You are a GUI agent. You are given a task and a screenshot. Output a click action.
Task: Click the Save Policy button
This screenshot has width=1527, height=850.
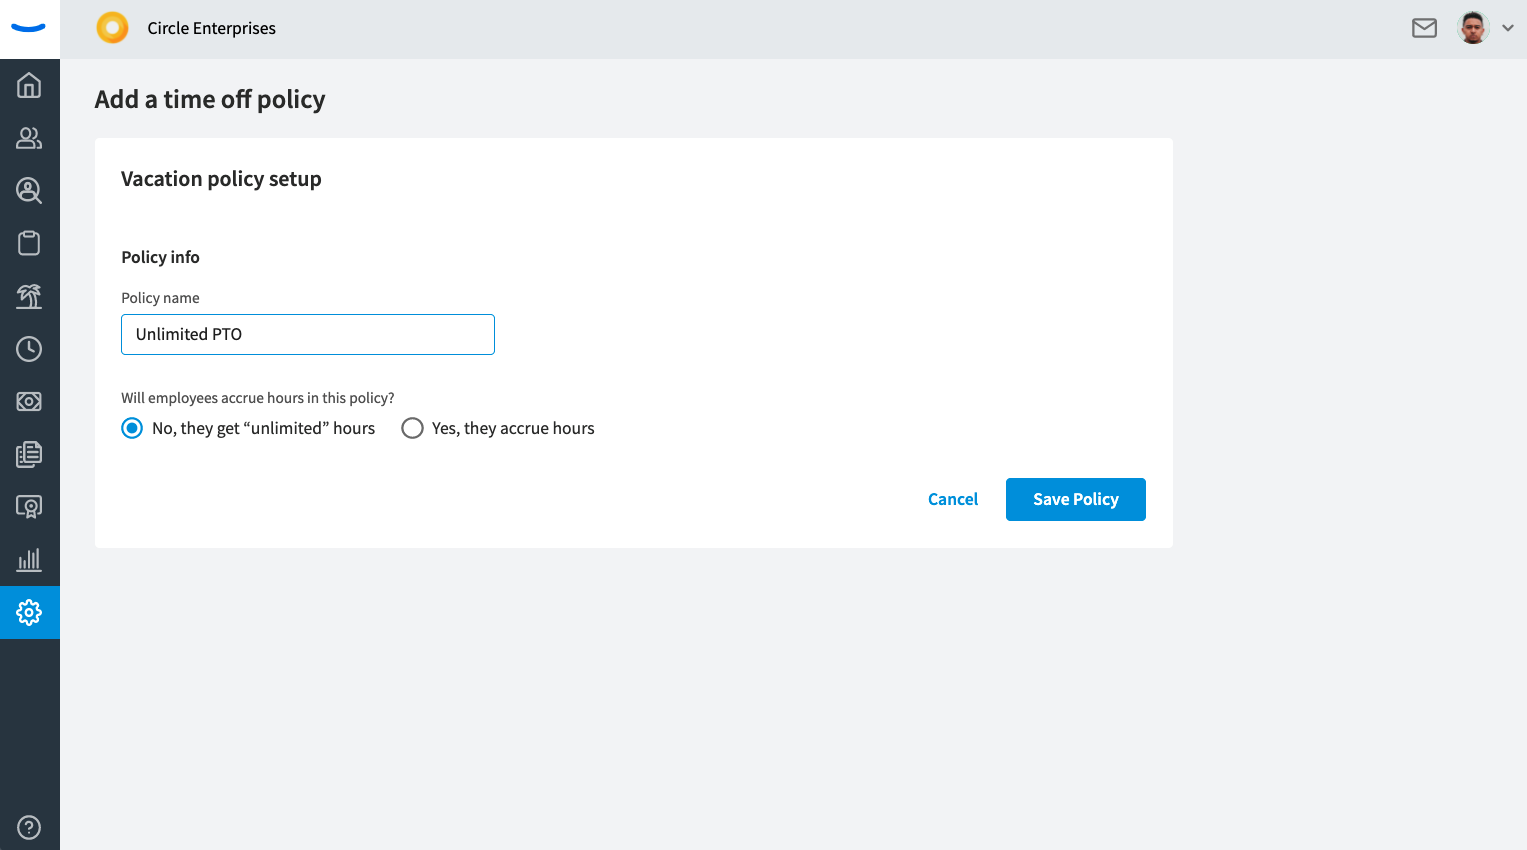point(1076,499)
